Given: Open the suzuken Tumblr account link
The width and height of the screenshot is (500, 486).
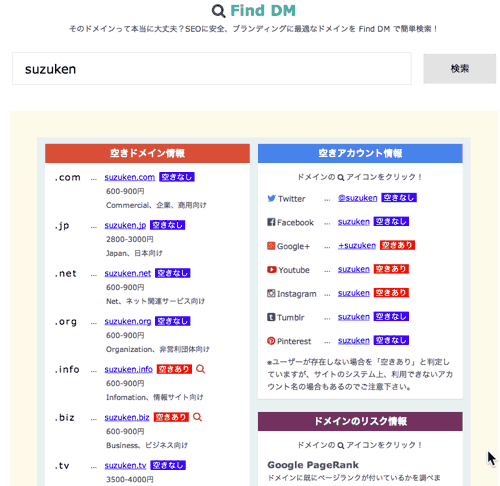Looking at the screenshot, I should coord(354,317).
